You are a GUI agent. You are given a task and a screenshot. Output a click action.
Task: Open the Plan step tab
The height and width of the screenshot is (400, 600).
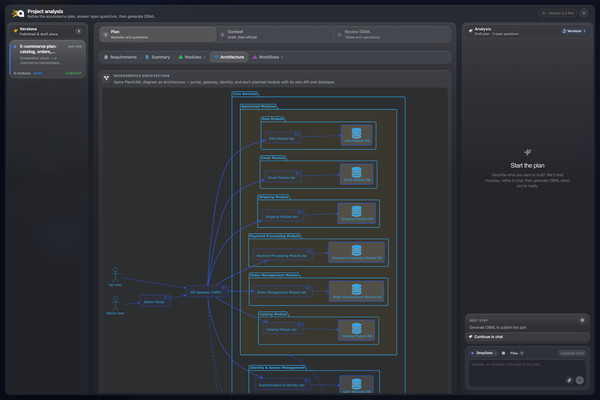pos(158,34)
